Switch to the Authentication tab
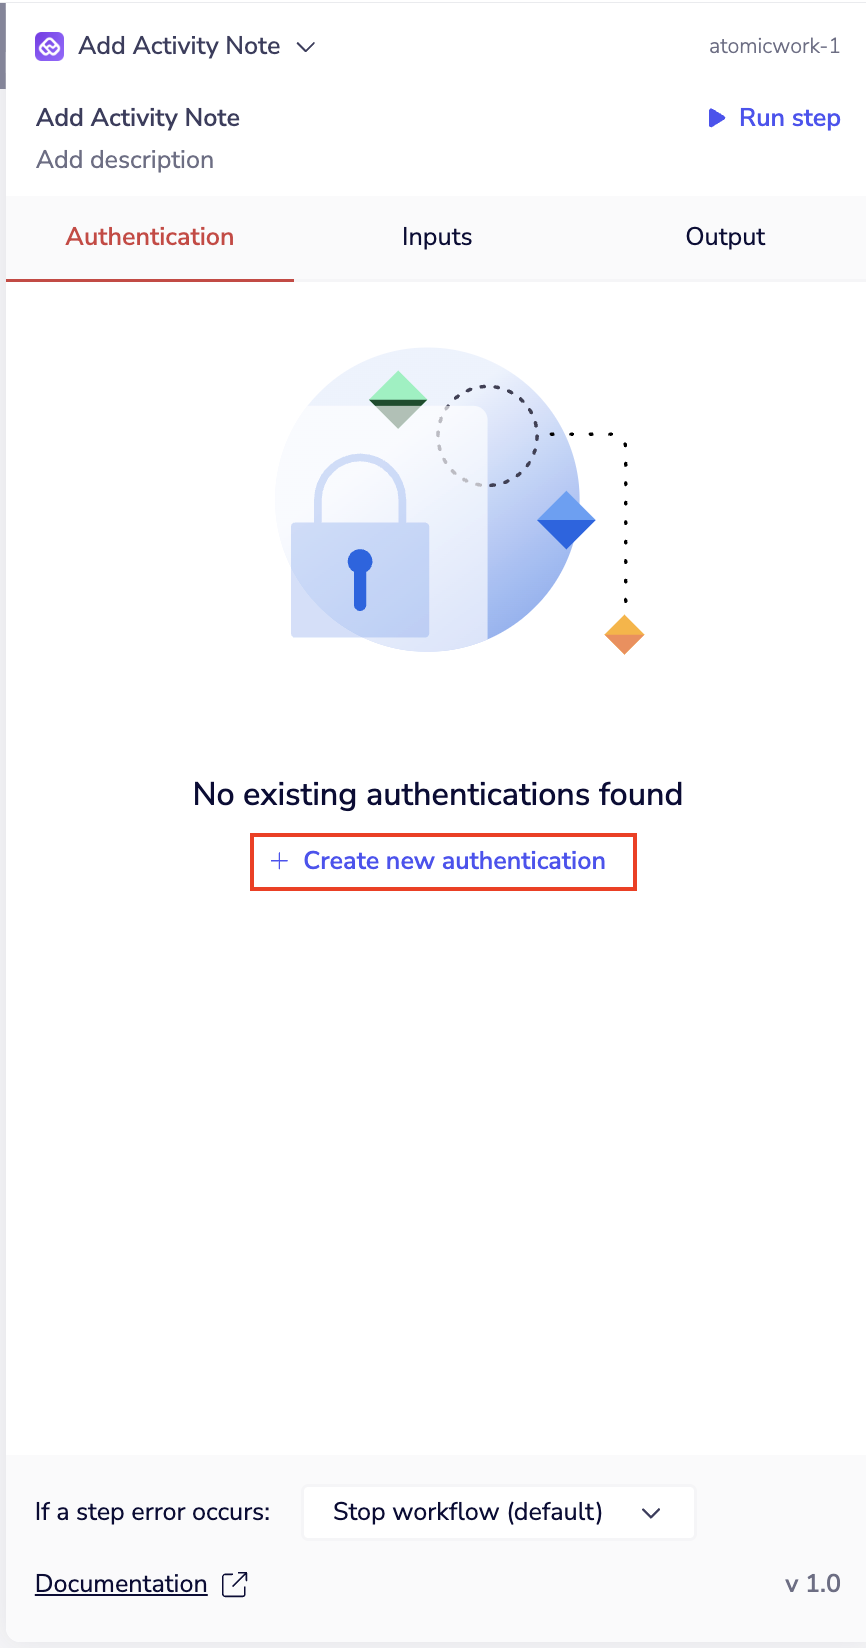 click(x=150, y=237)
